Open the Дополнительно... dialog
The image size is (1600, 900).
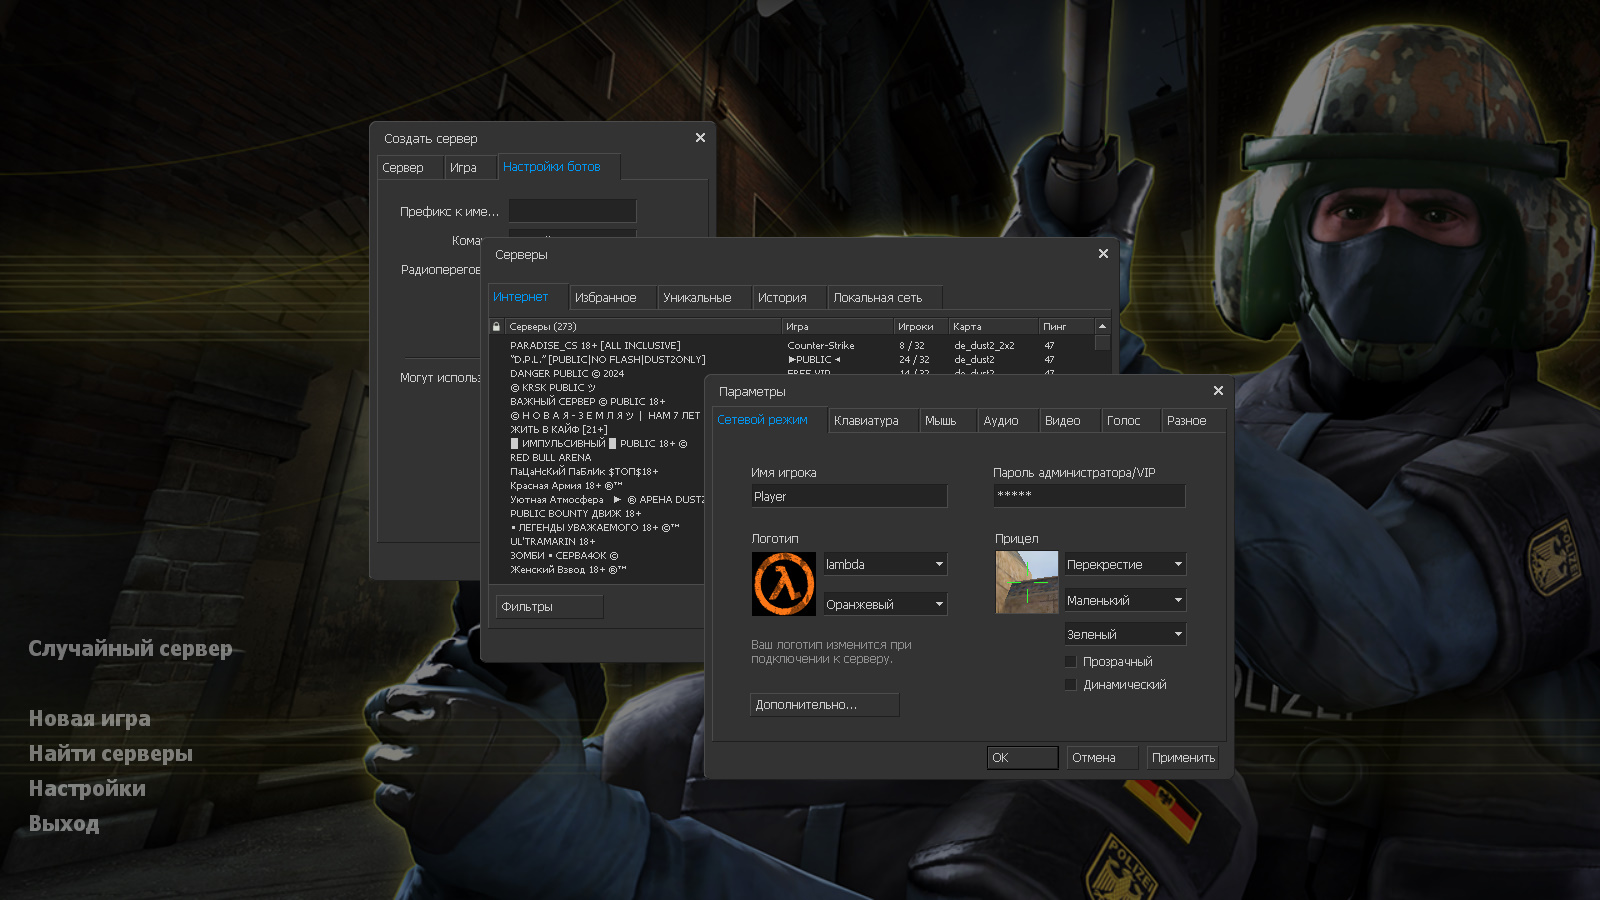point(824,705)
